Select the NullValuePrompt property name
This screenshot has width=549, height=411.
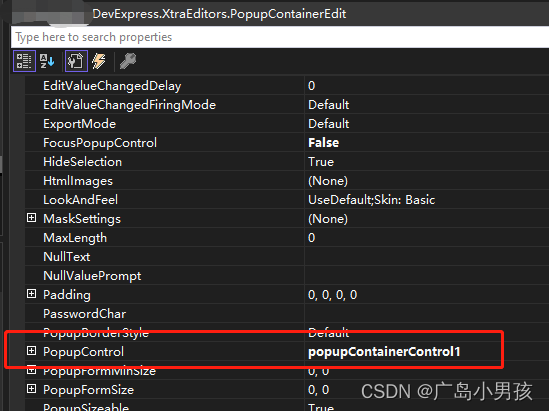pos(92,276)
